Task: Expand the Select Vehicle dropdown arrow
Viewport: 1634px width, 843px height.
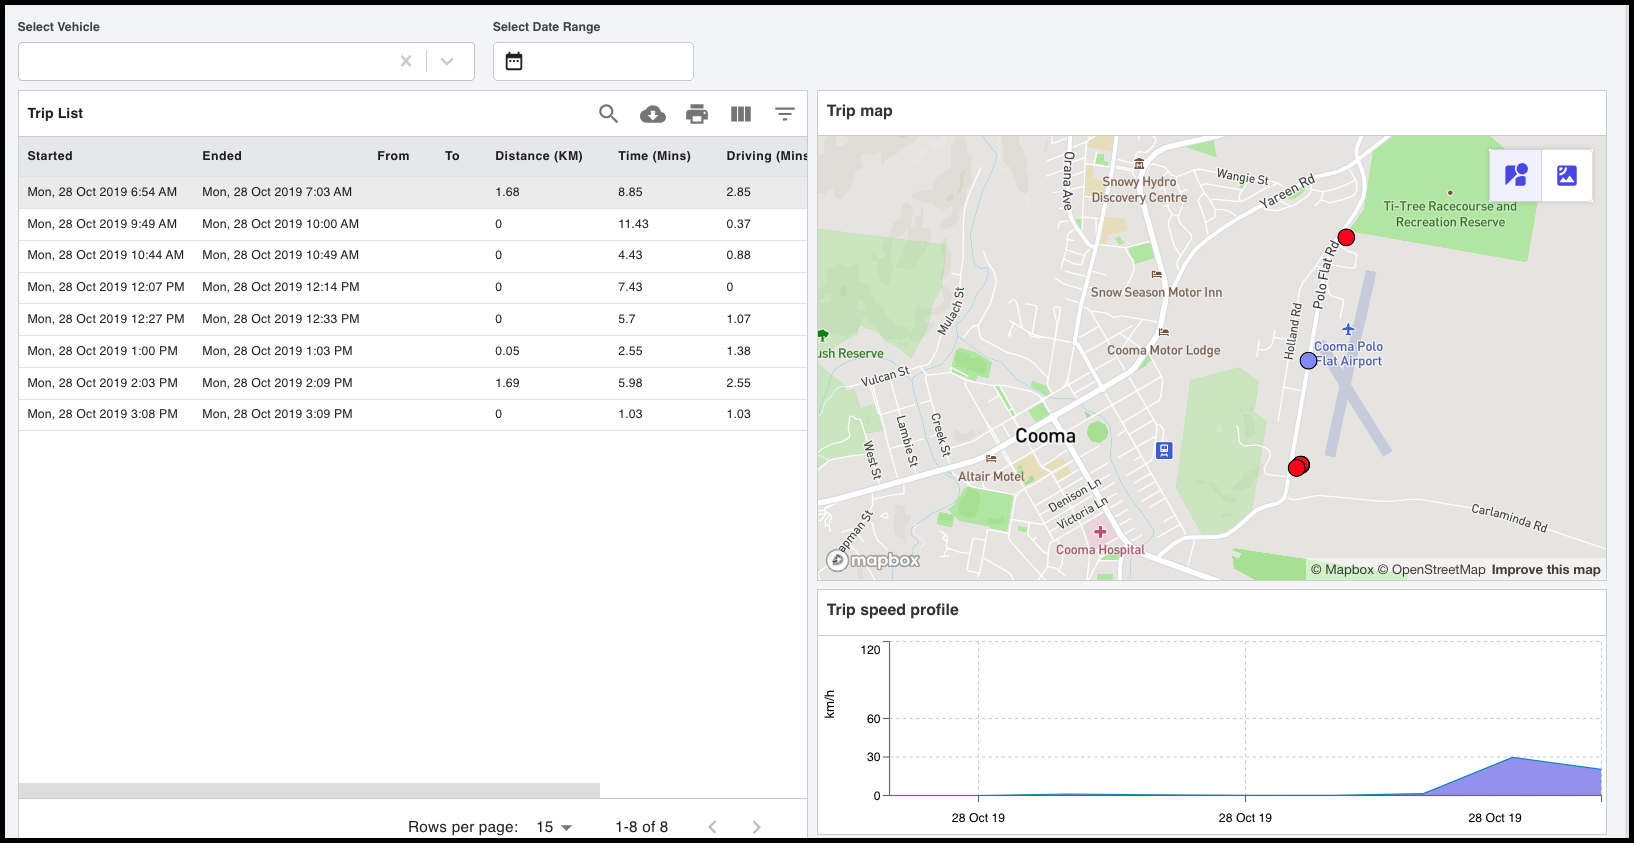Action: [x=447, y=62]
